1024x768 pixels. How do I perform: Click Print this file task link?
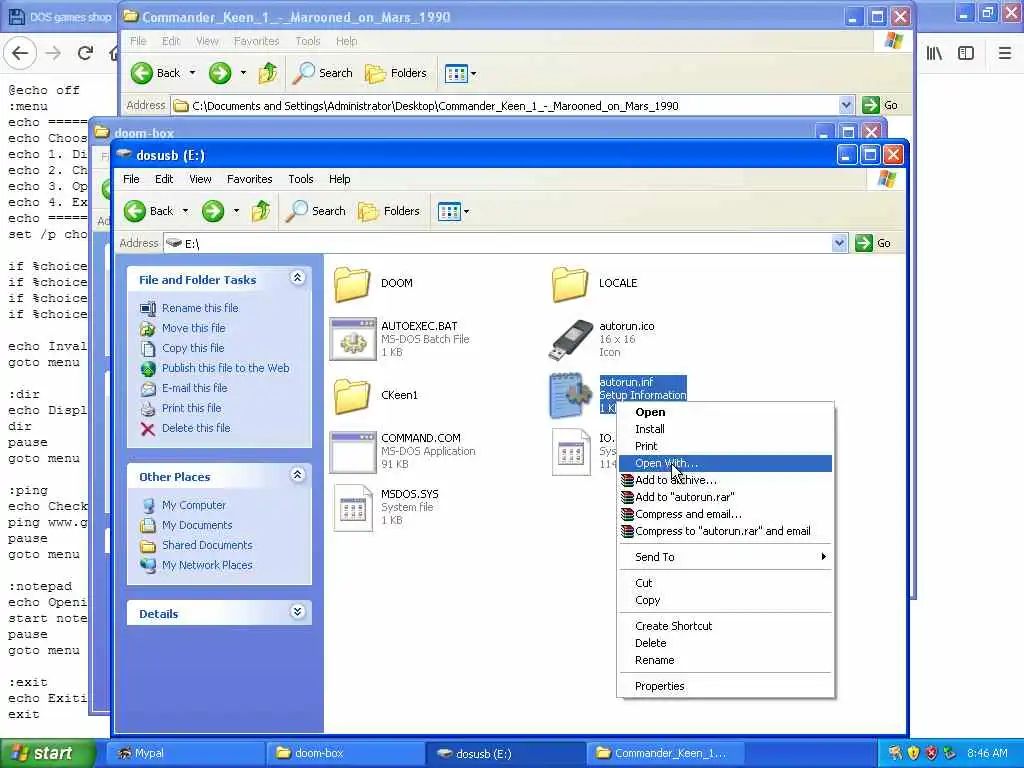click(x=191, y=408)
